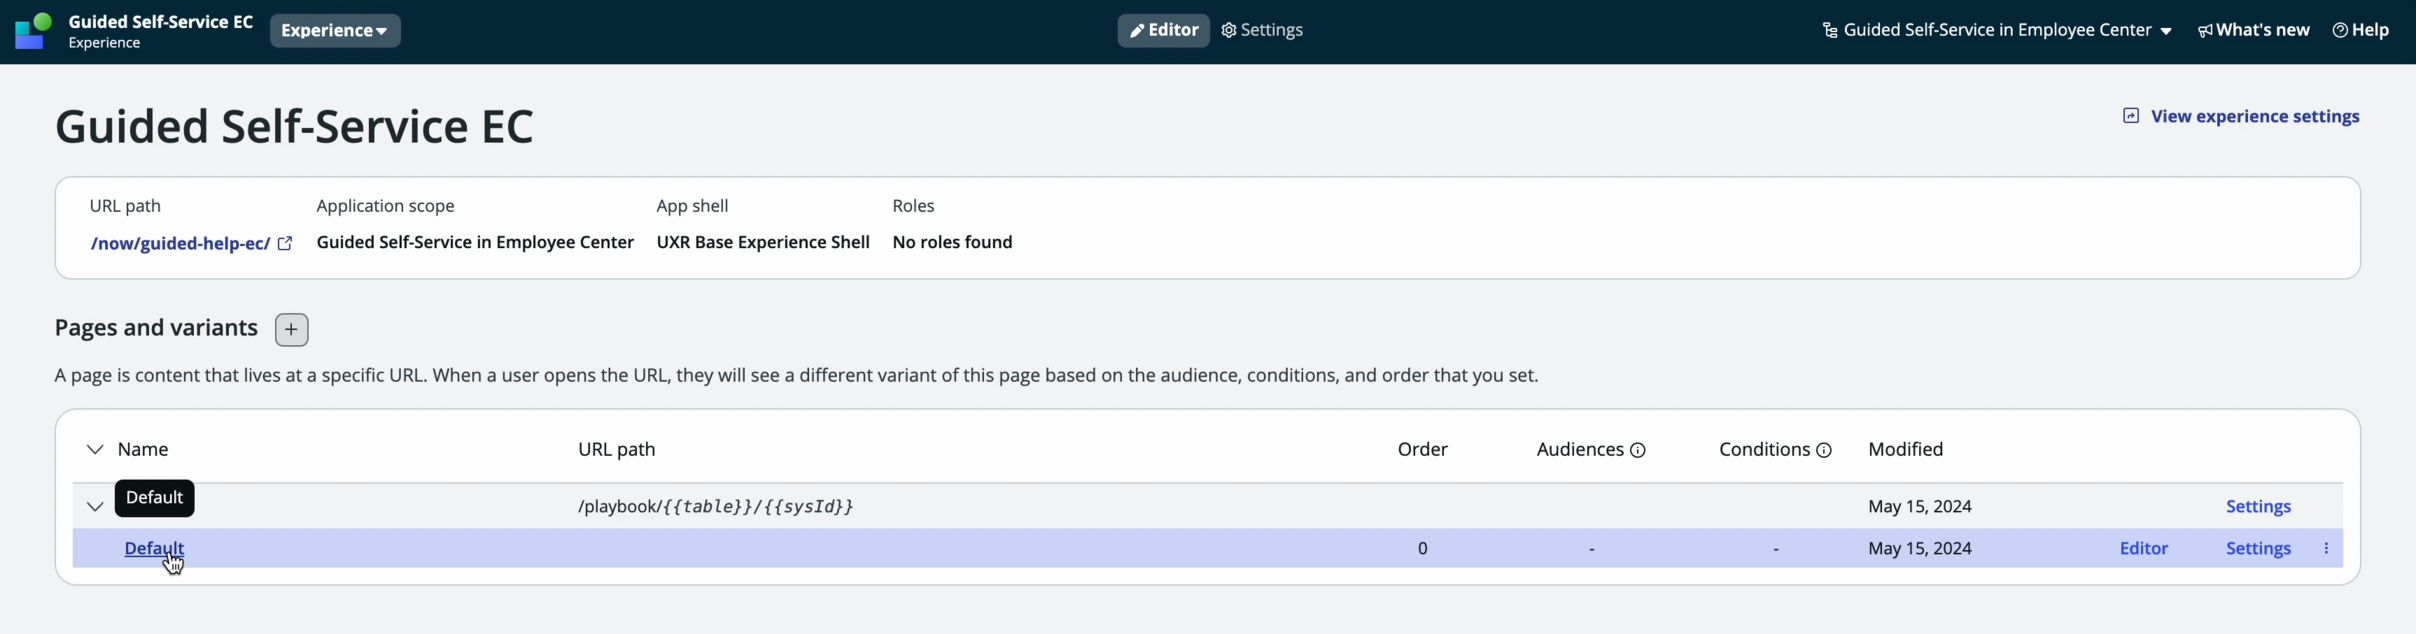Click the Order column header

pyautogui.click(x=1422, y=450)
